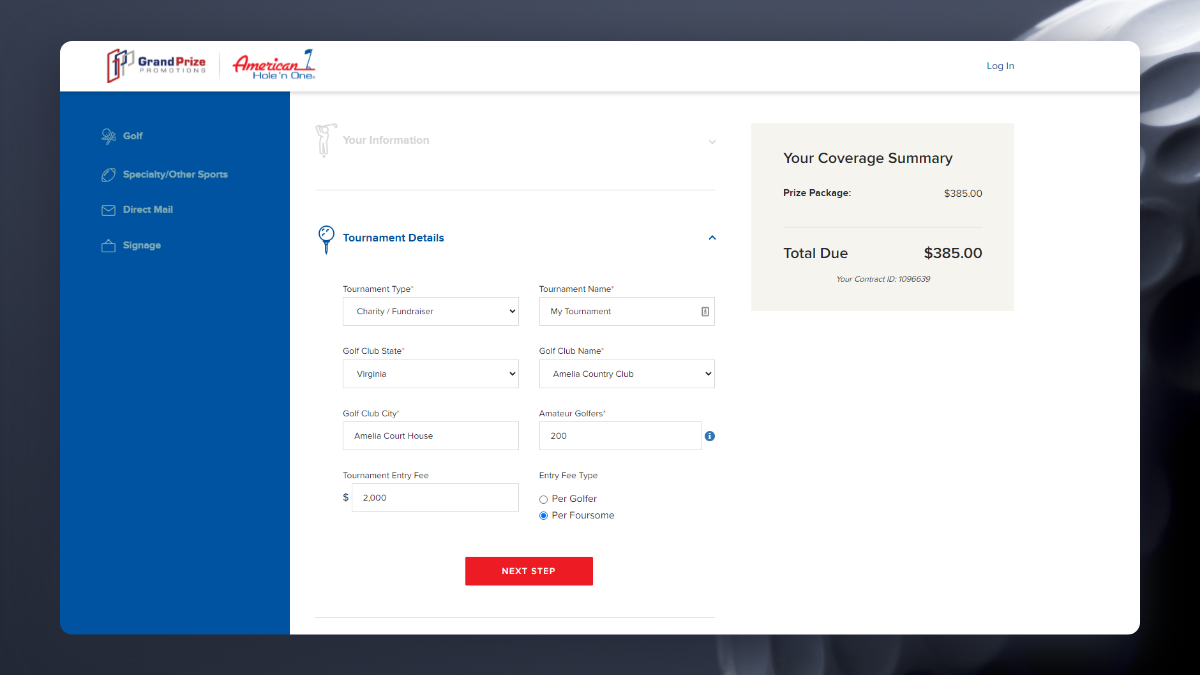Viewport: 1200px width, 675px height.
Task: Expand the Your Information section chevron
Action: [712, 142]
